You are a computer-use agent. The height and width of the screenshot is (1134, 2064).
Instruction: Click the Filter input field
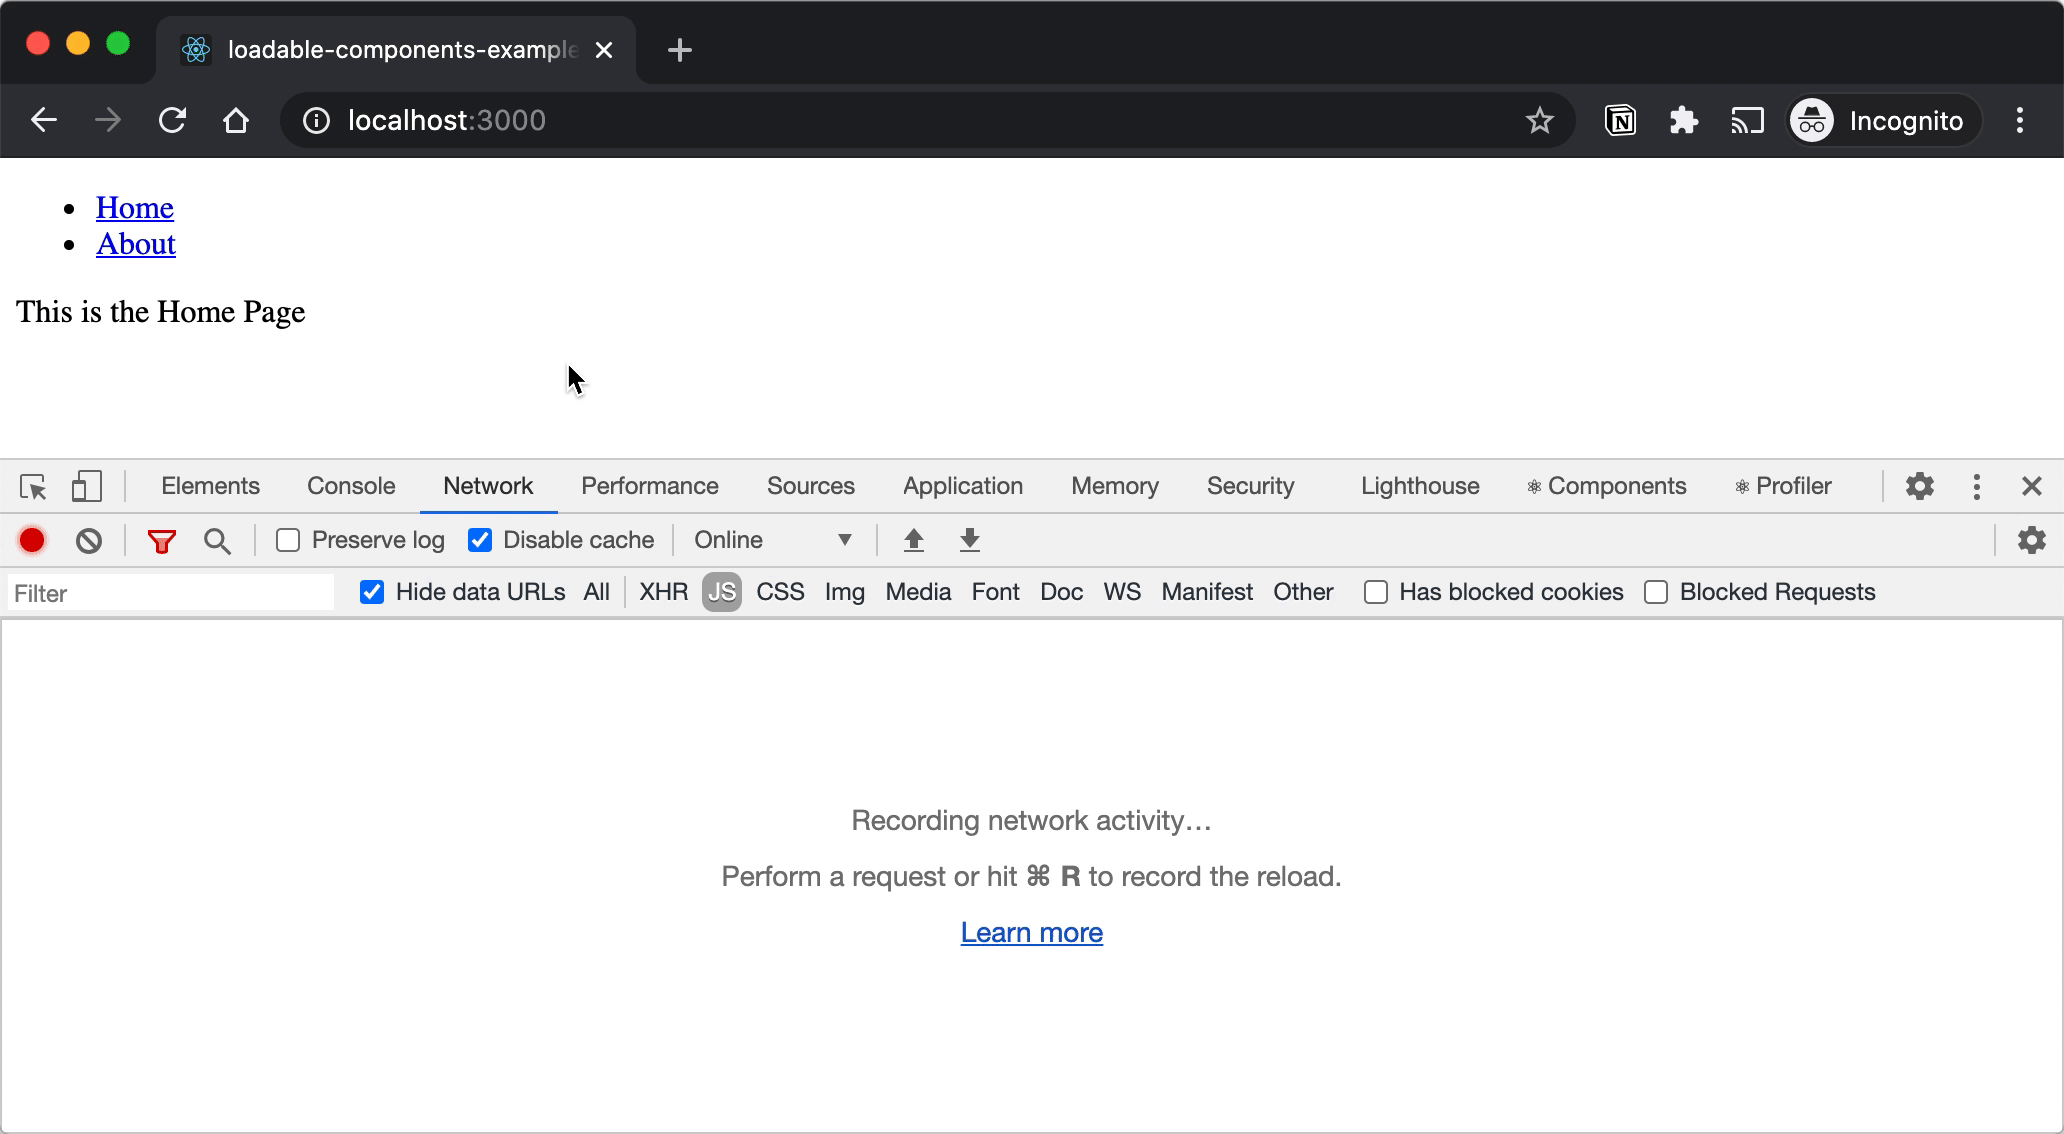170,594
